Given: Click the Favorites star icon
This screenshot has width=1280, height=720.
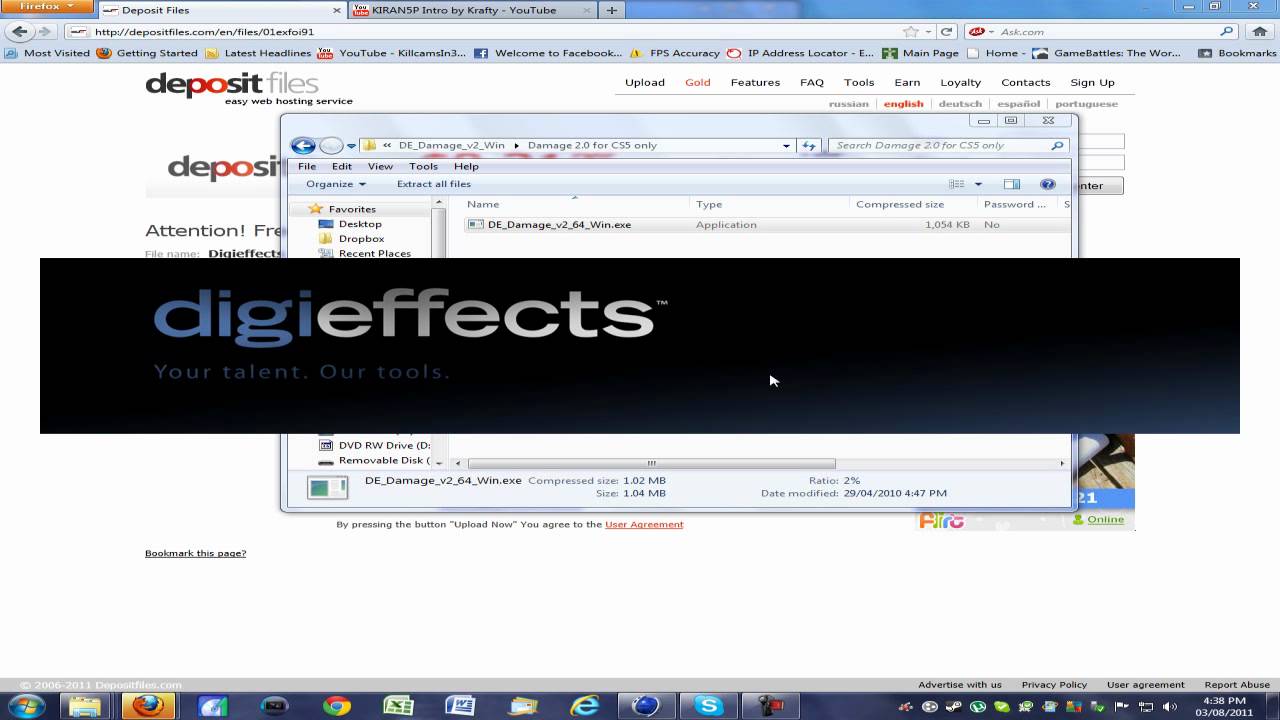Looking at the screenshot, I should [x=316, y=209].
